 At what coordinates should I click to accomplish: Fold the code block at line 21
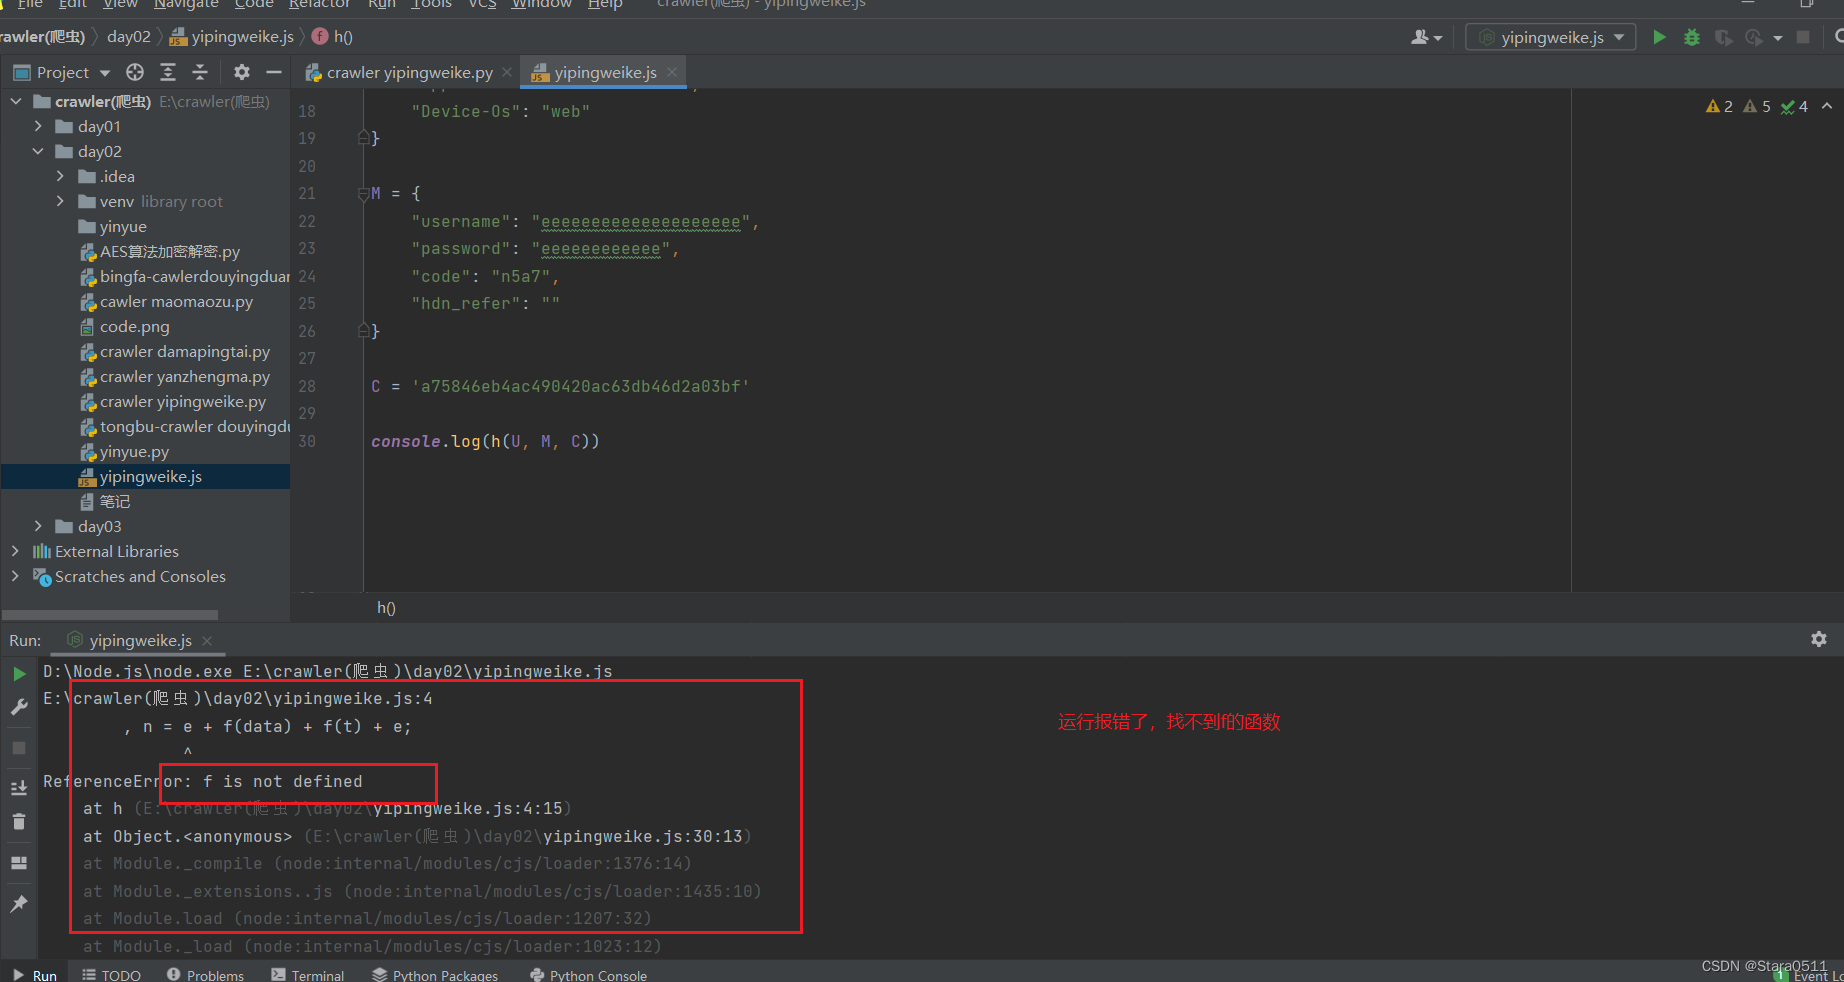[364, 194]
